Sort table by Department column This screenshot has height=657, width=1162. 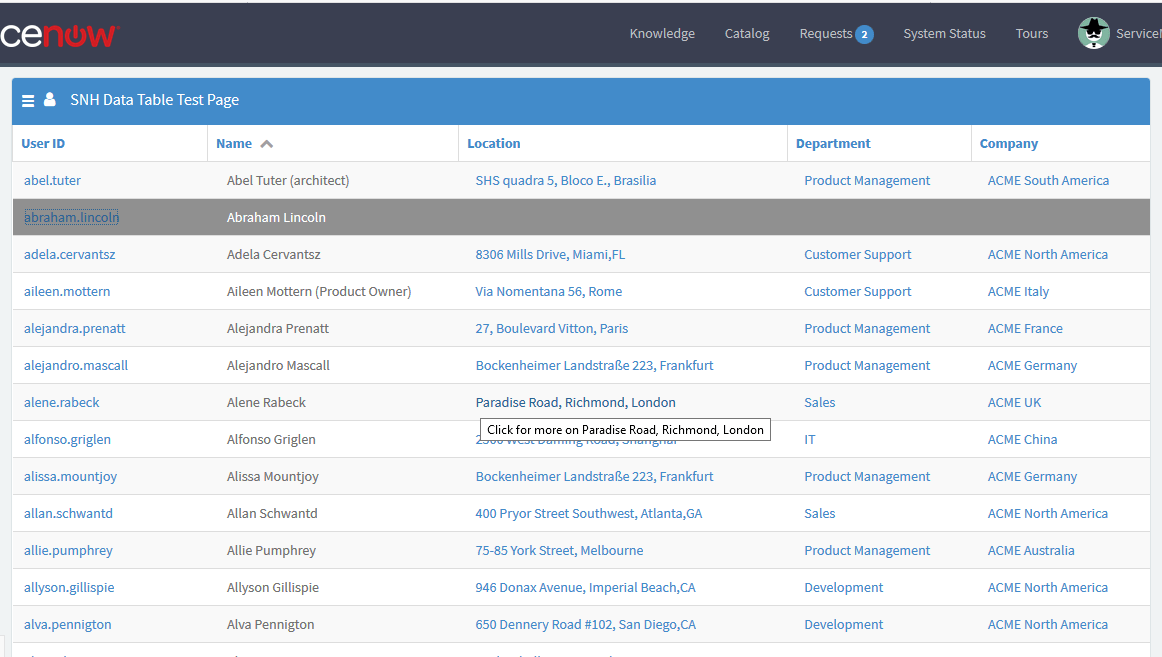click(x=833, y=144)
